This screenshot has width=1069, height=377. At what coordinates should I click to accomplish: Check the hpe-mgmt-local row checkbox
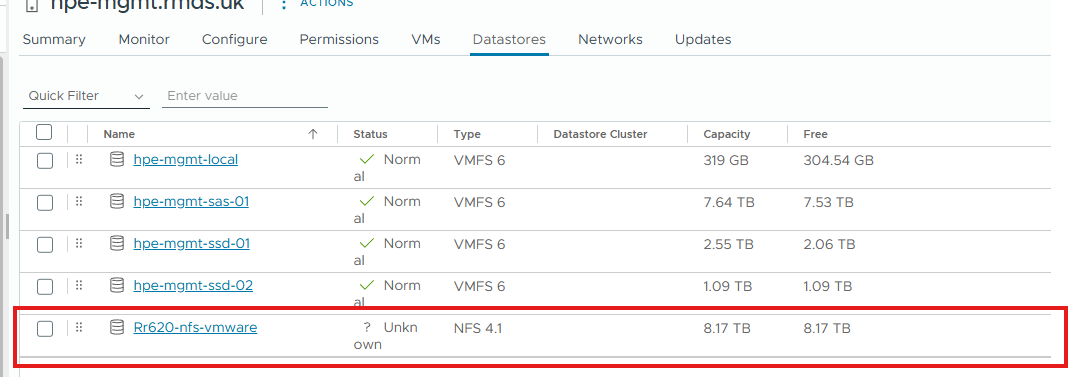coord(44,161)
